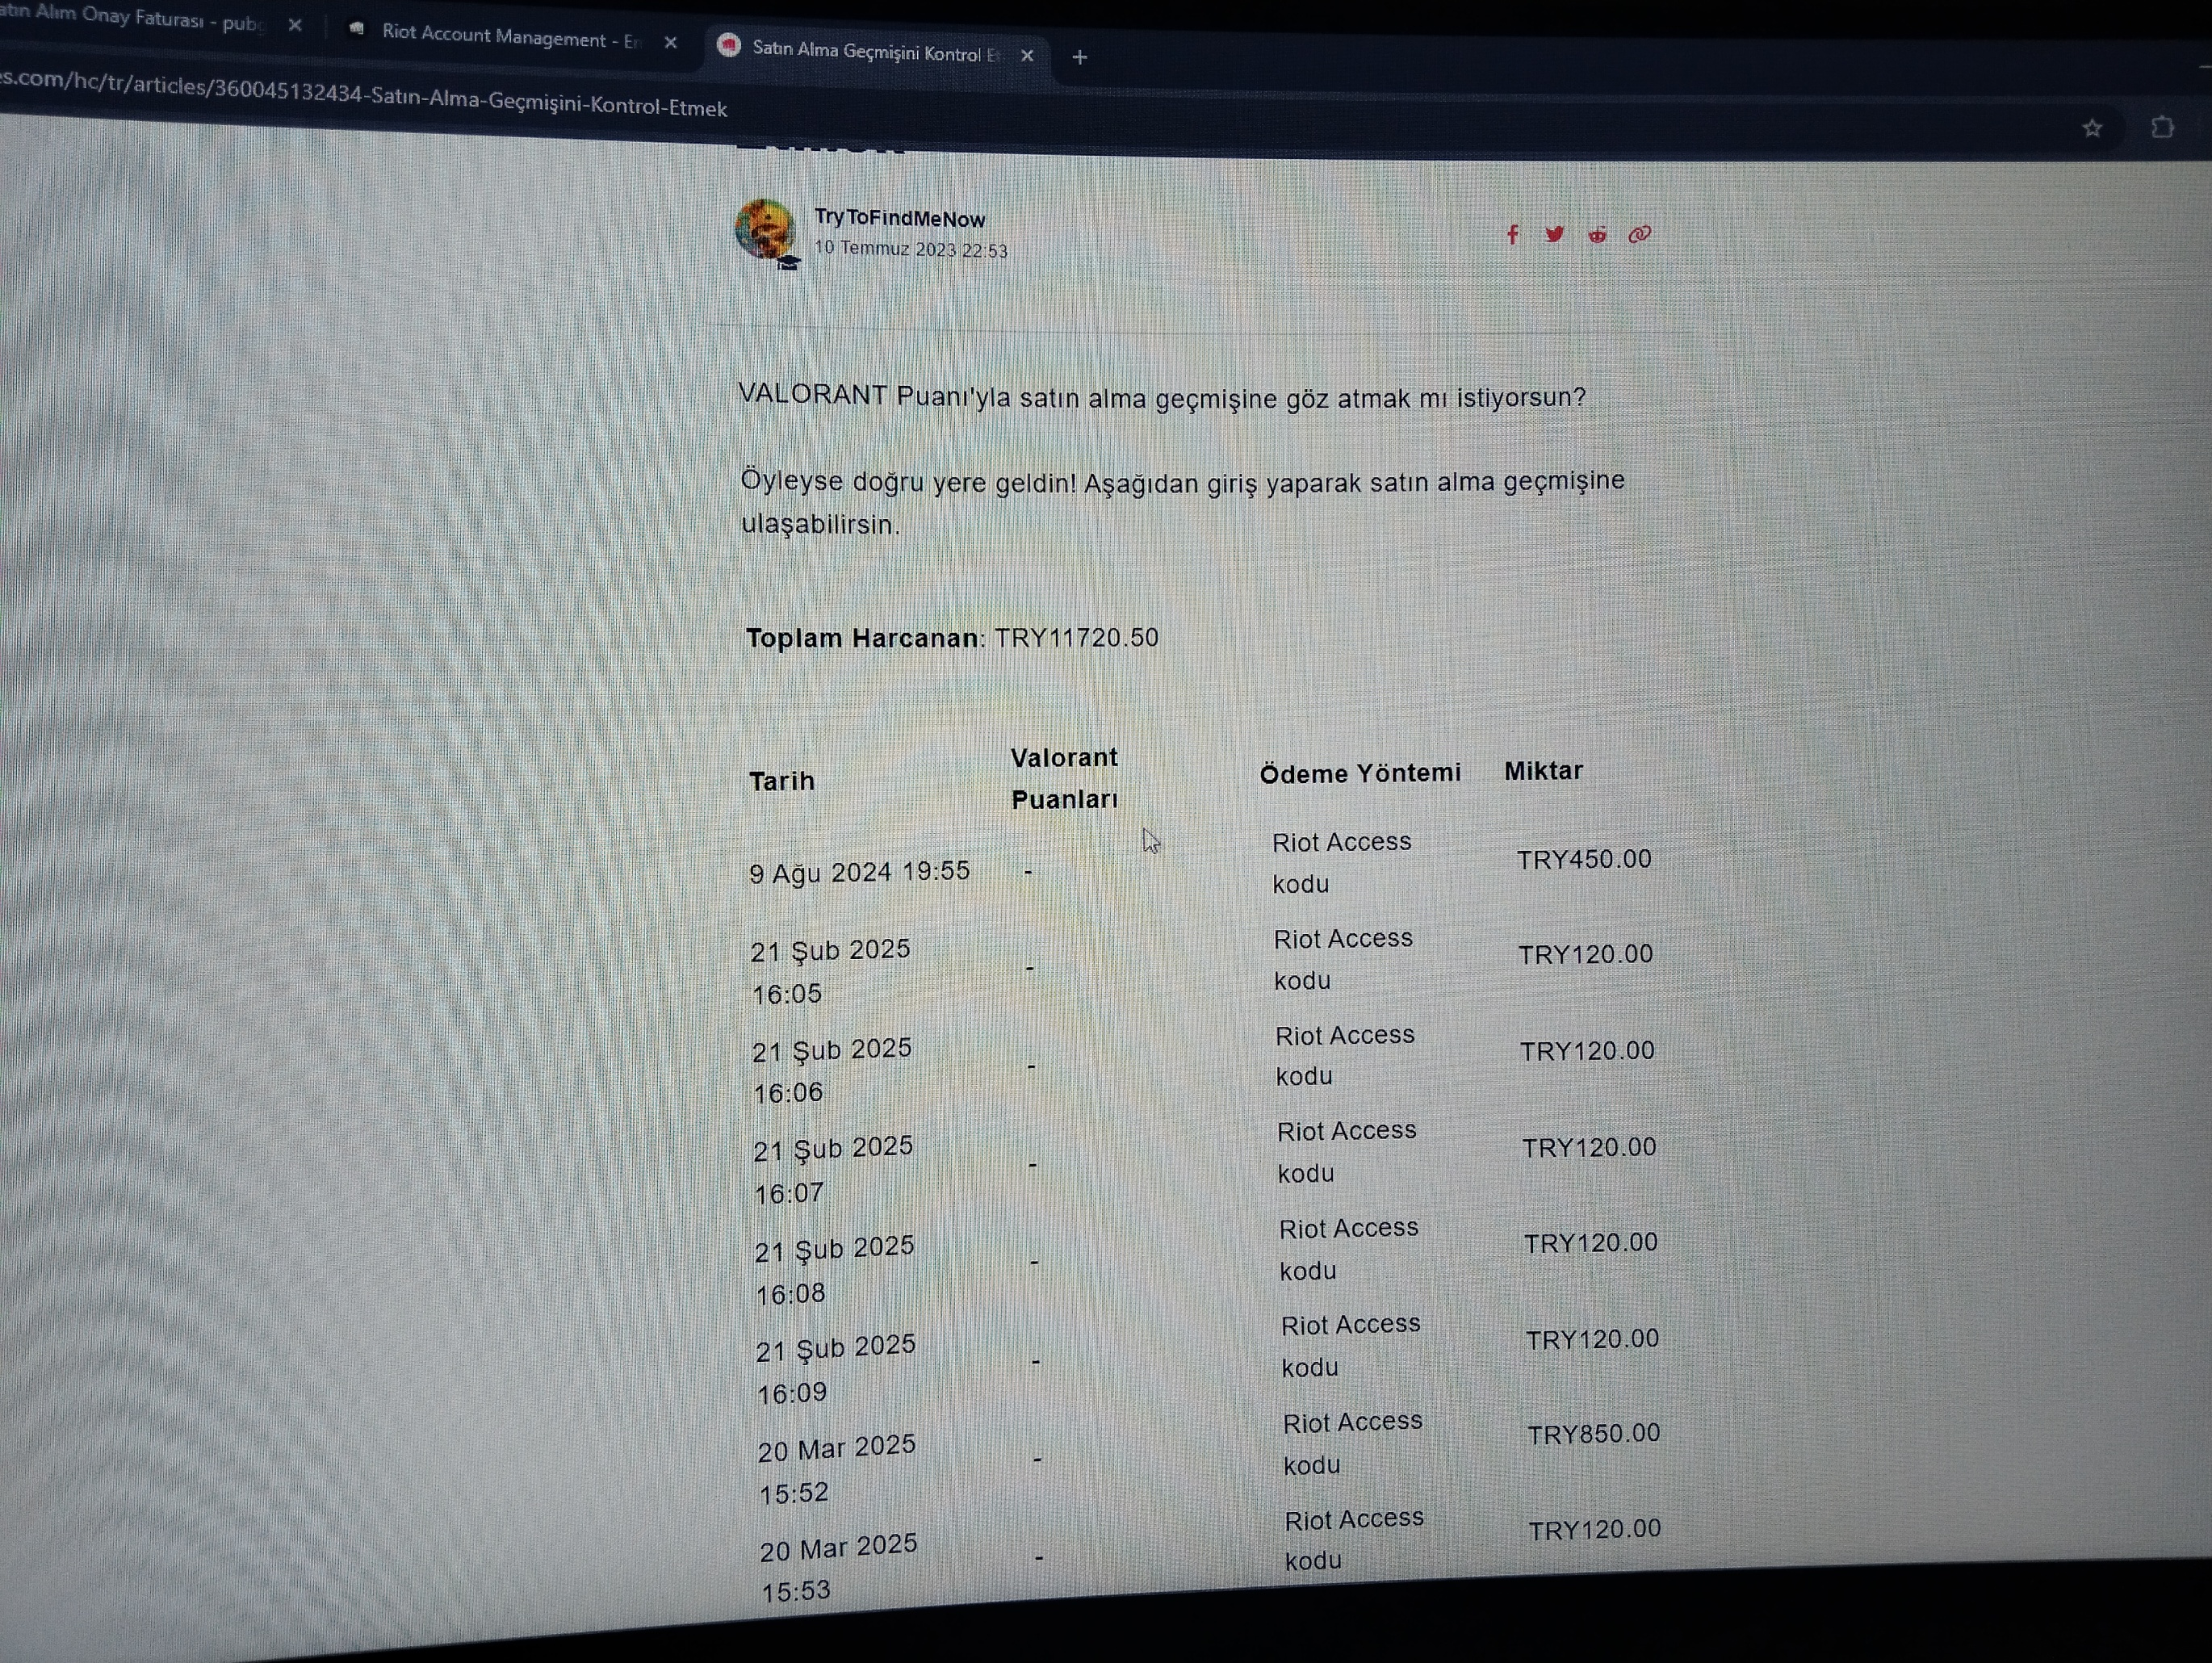Click Ödeme Yöntemi column header
The height and width of the screenshot is (1663, 2212).
point(1360,773)
